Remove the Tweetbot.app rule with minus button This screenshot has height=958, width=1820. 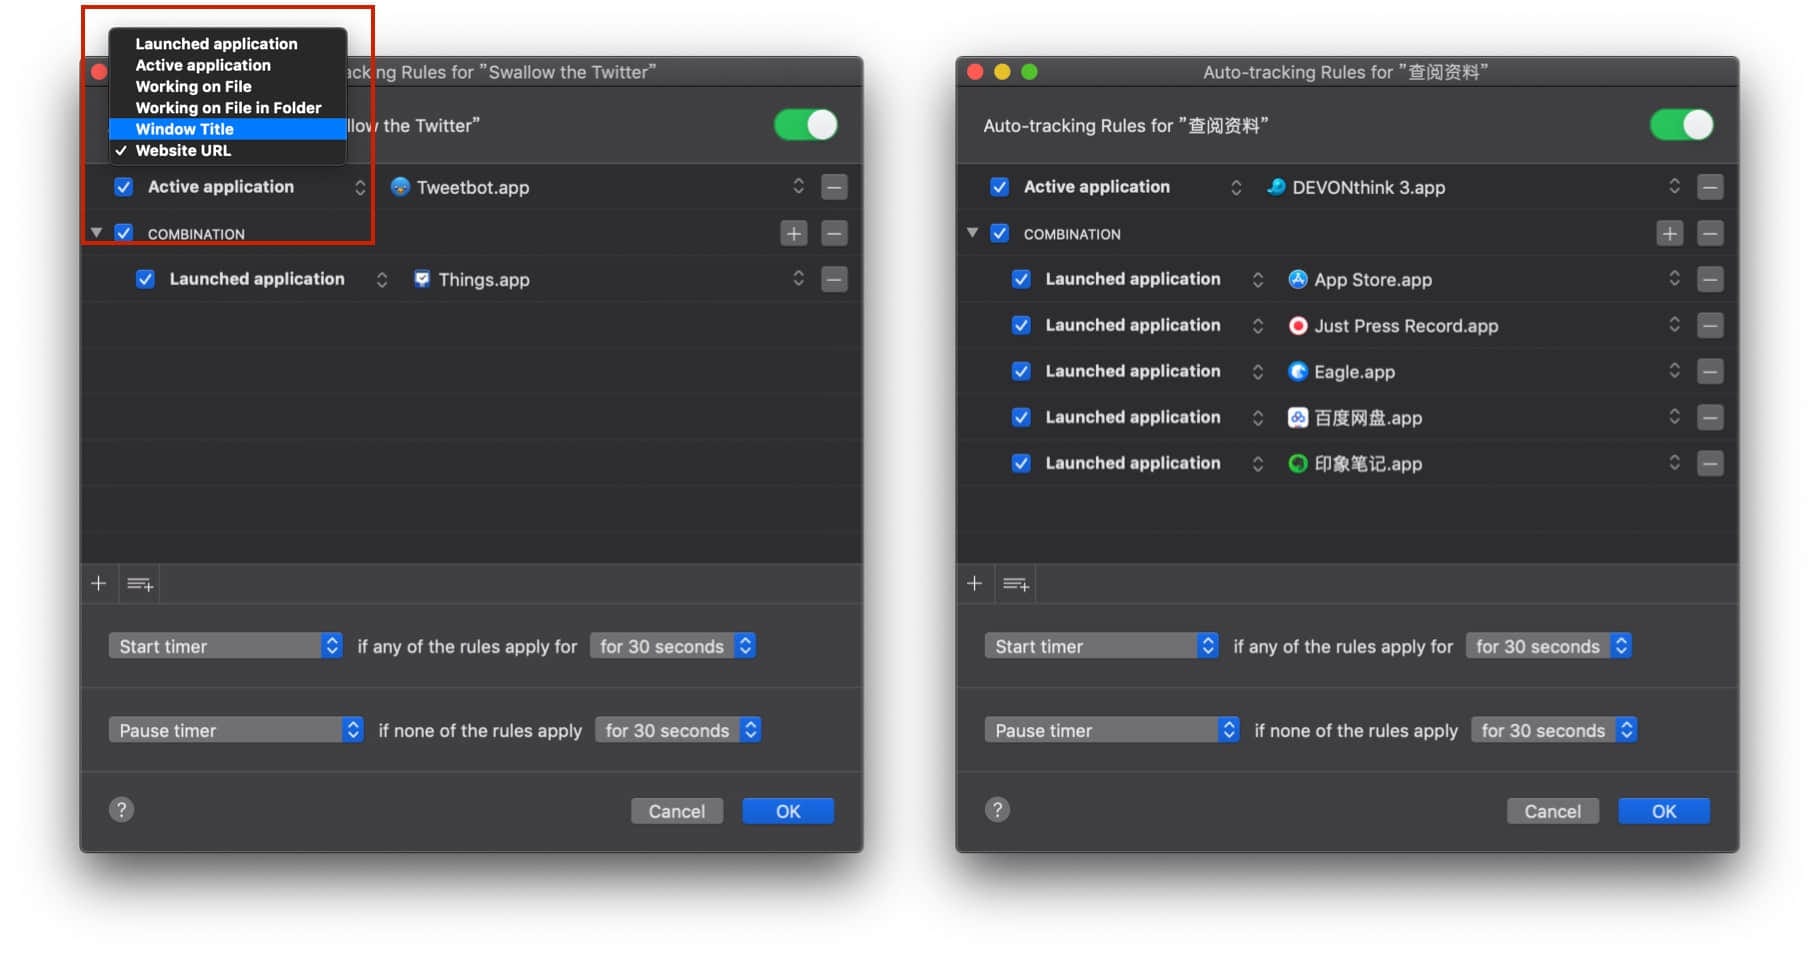[834, 187]
